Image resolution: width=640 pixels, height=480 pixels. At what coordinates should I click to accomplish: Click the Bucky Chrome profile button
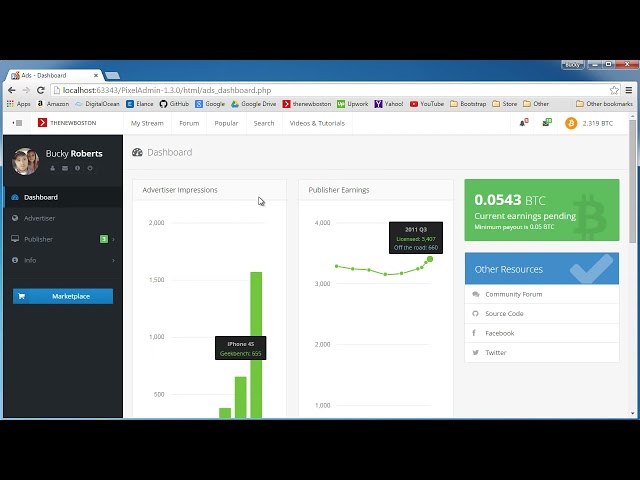pos(573,64)
